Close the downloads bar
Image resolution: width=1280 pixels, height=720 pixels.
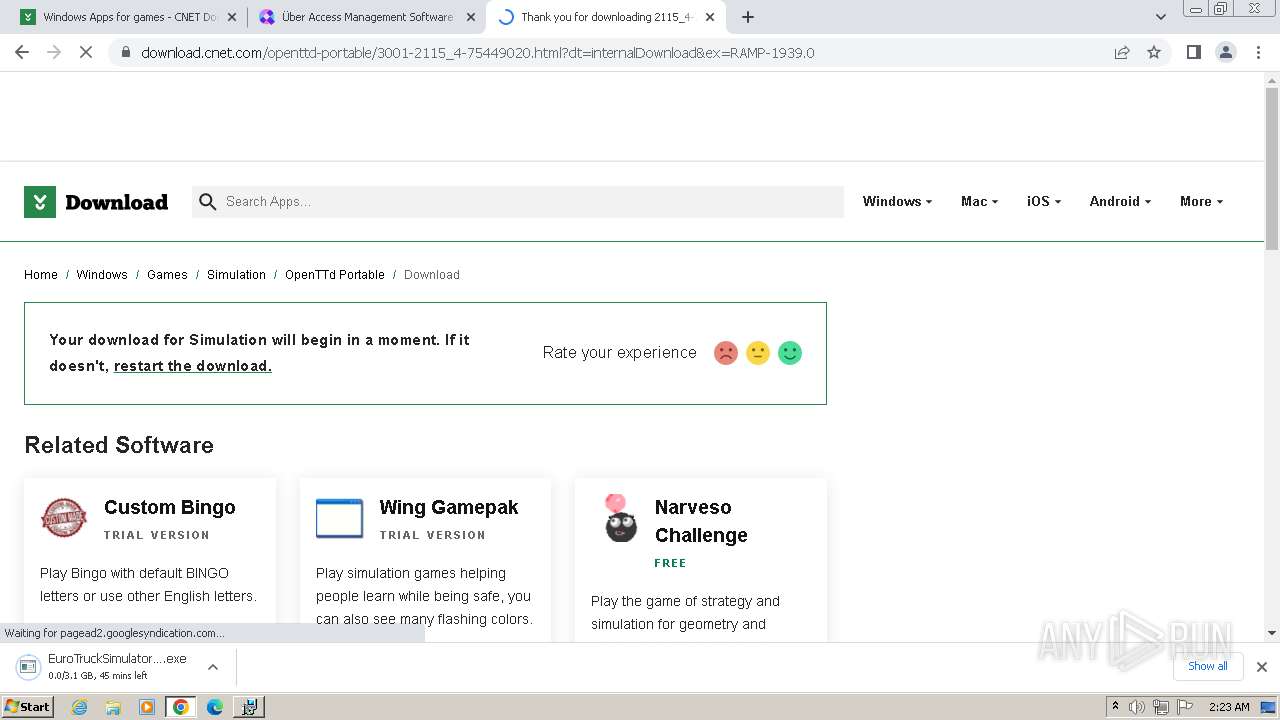pyautogui.click(x=1262, y=667)
